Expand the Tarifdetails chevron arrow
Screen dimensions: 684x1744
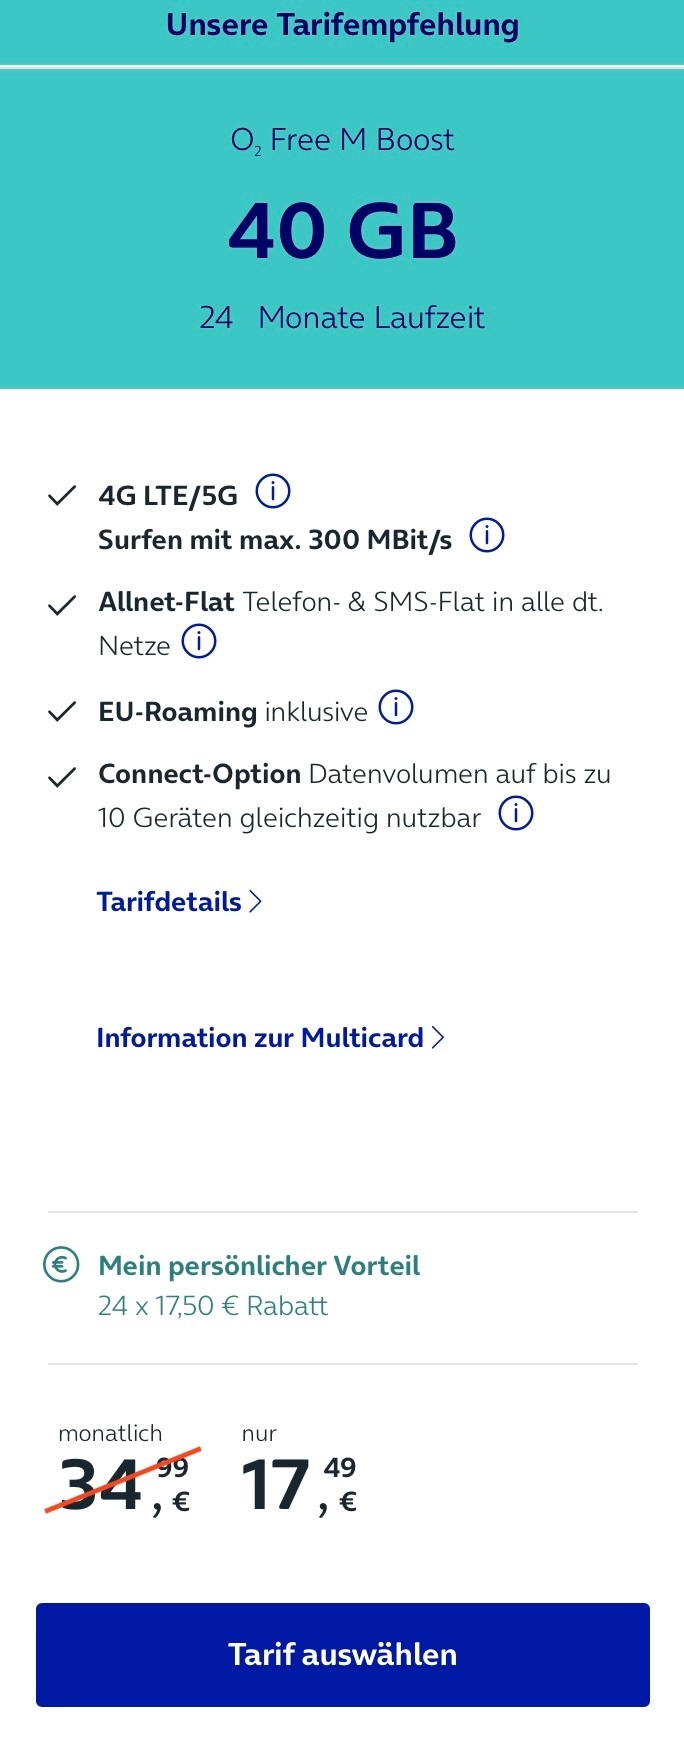(x=255, y=902)
